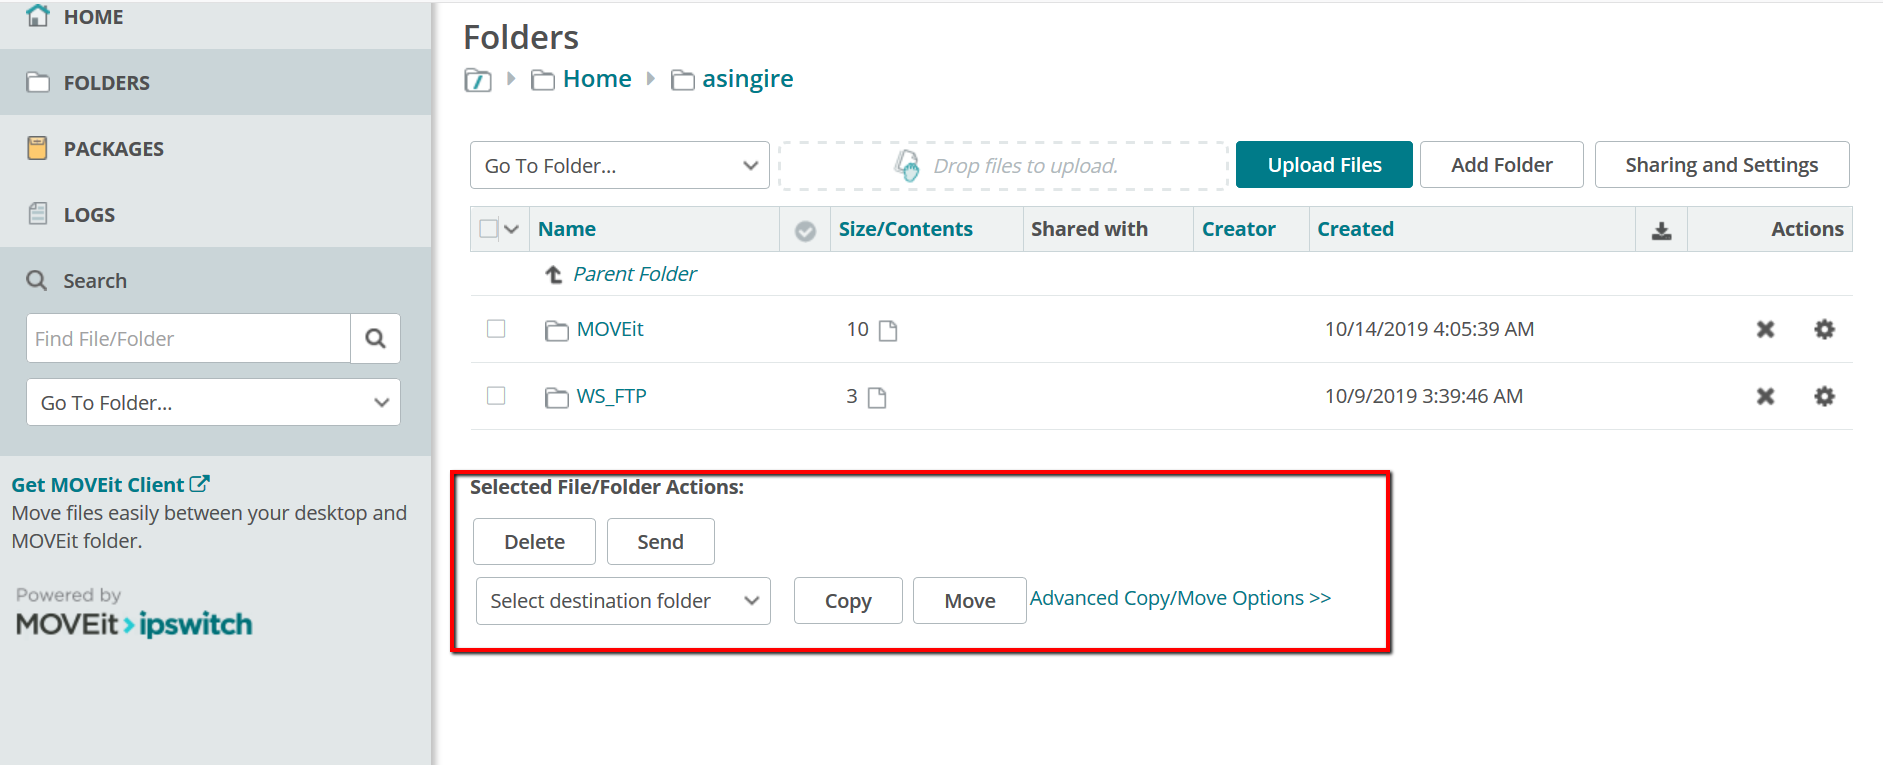Click the download column header icon

coord(1661,231)
